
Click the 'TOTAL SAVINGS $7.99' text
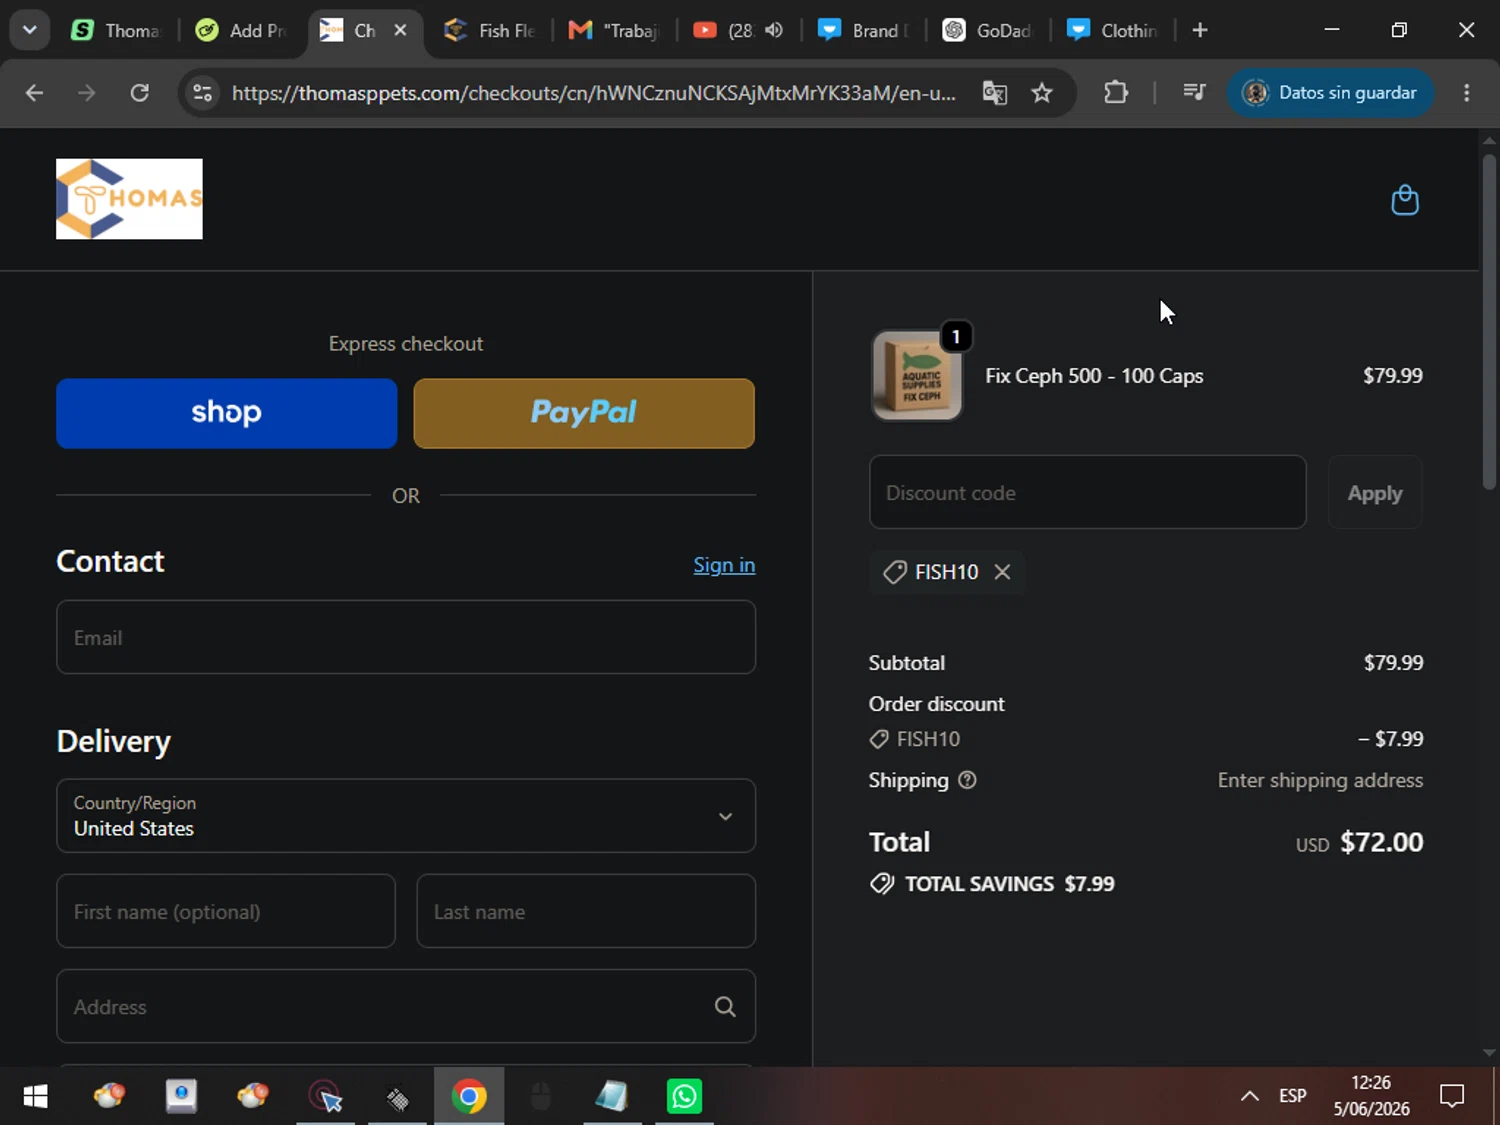pos(1009,884)
